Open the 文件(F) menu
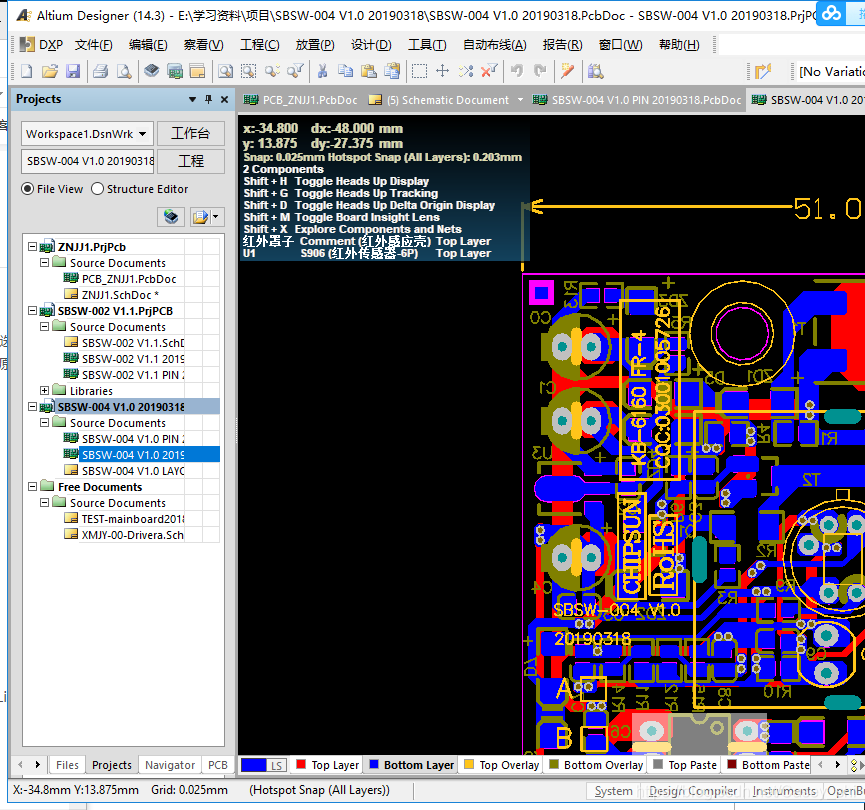This screenshot has width=865, height=810. click(94, 45)
